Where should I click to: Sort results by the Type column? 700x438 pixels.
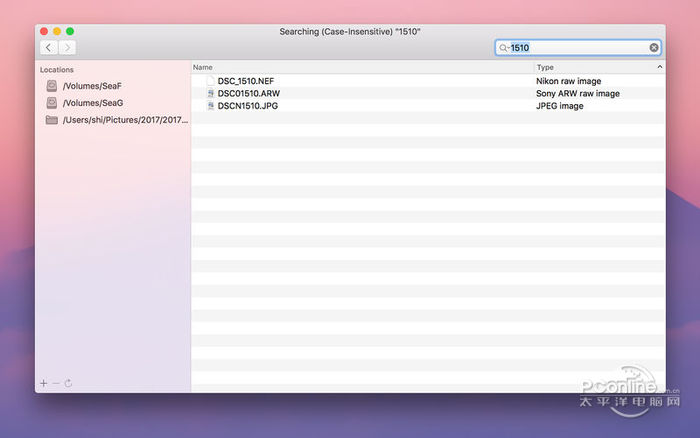(x=545, y=67)
